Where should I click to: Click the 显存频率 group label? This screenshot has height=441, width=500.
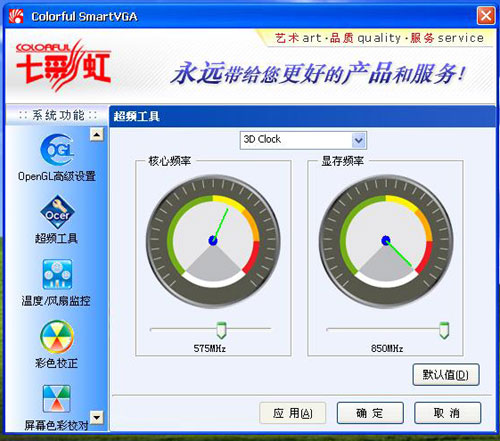(342, 161)
